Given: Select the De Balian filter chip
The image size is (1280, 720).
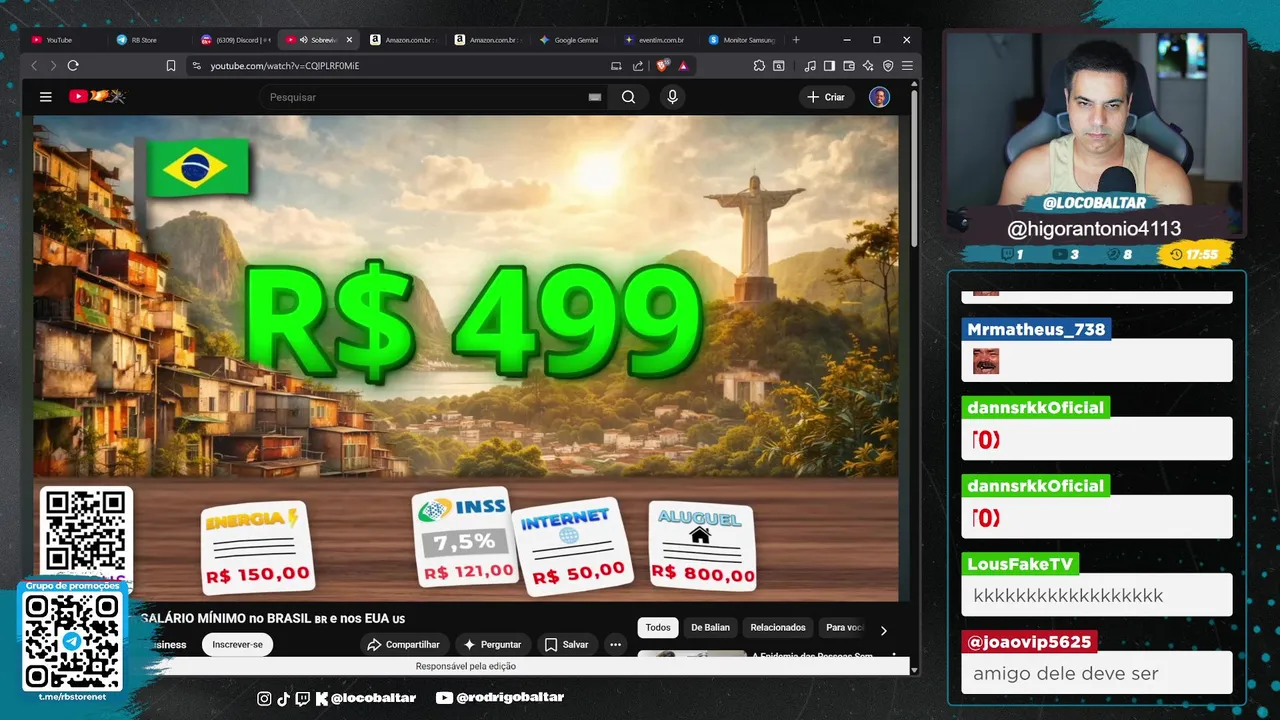Looking at the screenshot, I should click(x=710, y=628).
